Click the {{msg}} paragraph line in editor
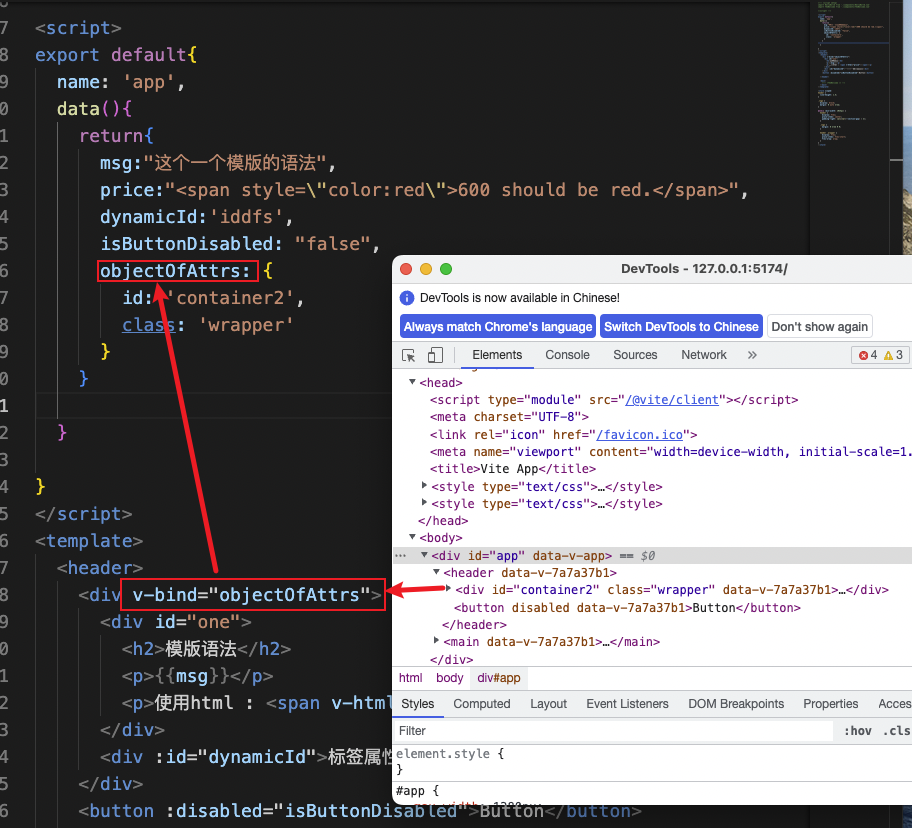 coord(197,676)
